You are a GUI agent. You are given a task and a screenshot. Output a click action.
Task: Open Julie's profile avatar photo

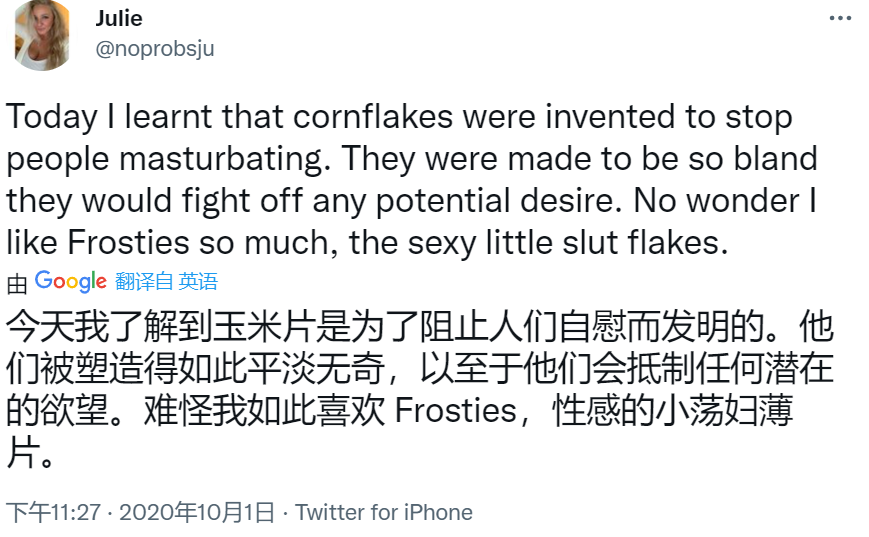43,34
